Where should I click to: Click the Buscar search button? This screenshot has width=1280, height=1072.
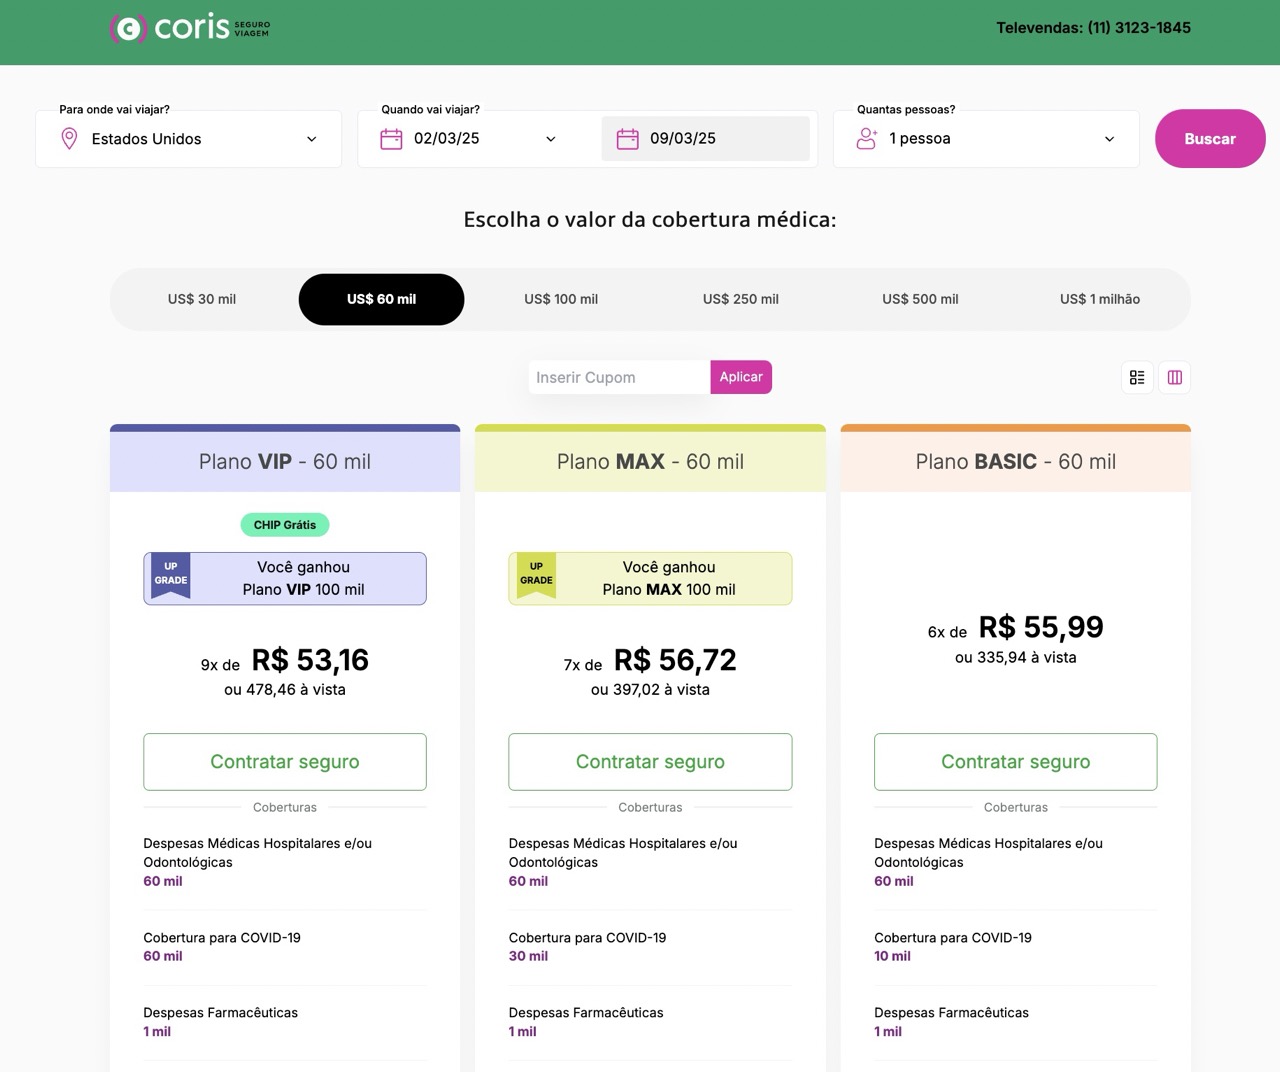pyautogui.click(x=1210, y=139)
